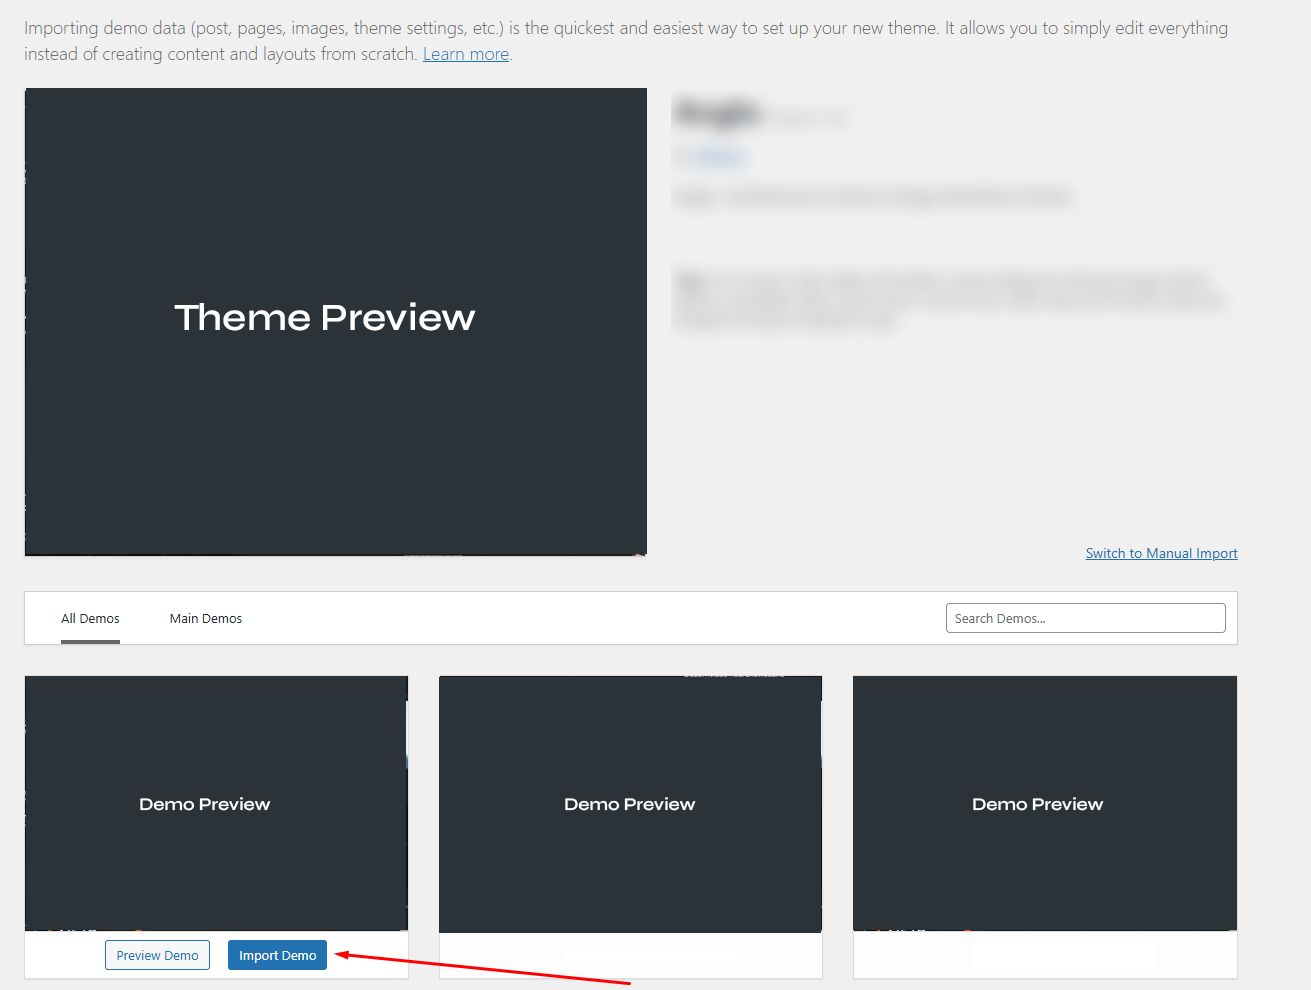Select the All Demos tab
The height and width of the screenshot is (990, 1311).
(90, 618)
